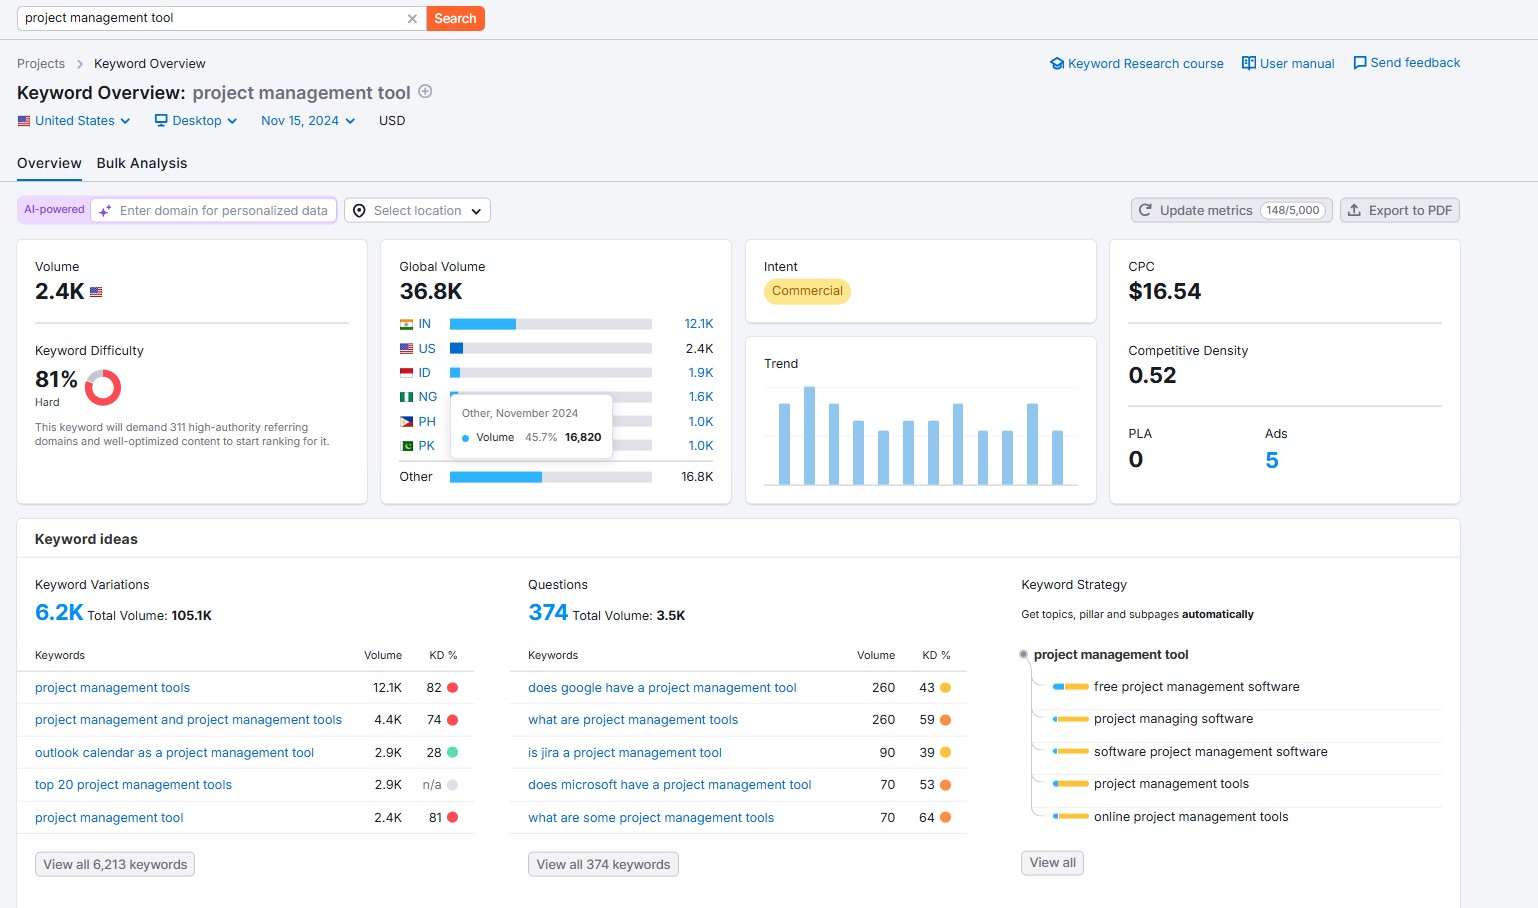Click the location pin icon
1538x908 pixels.
359,211
